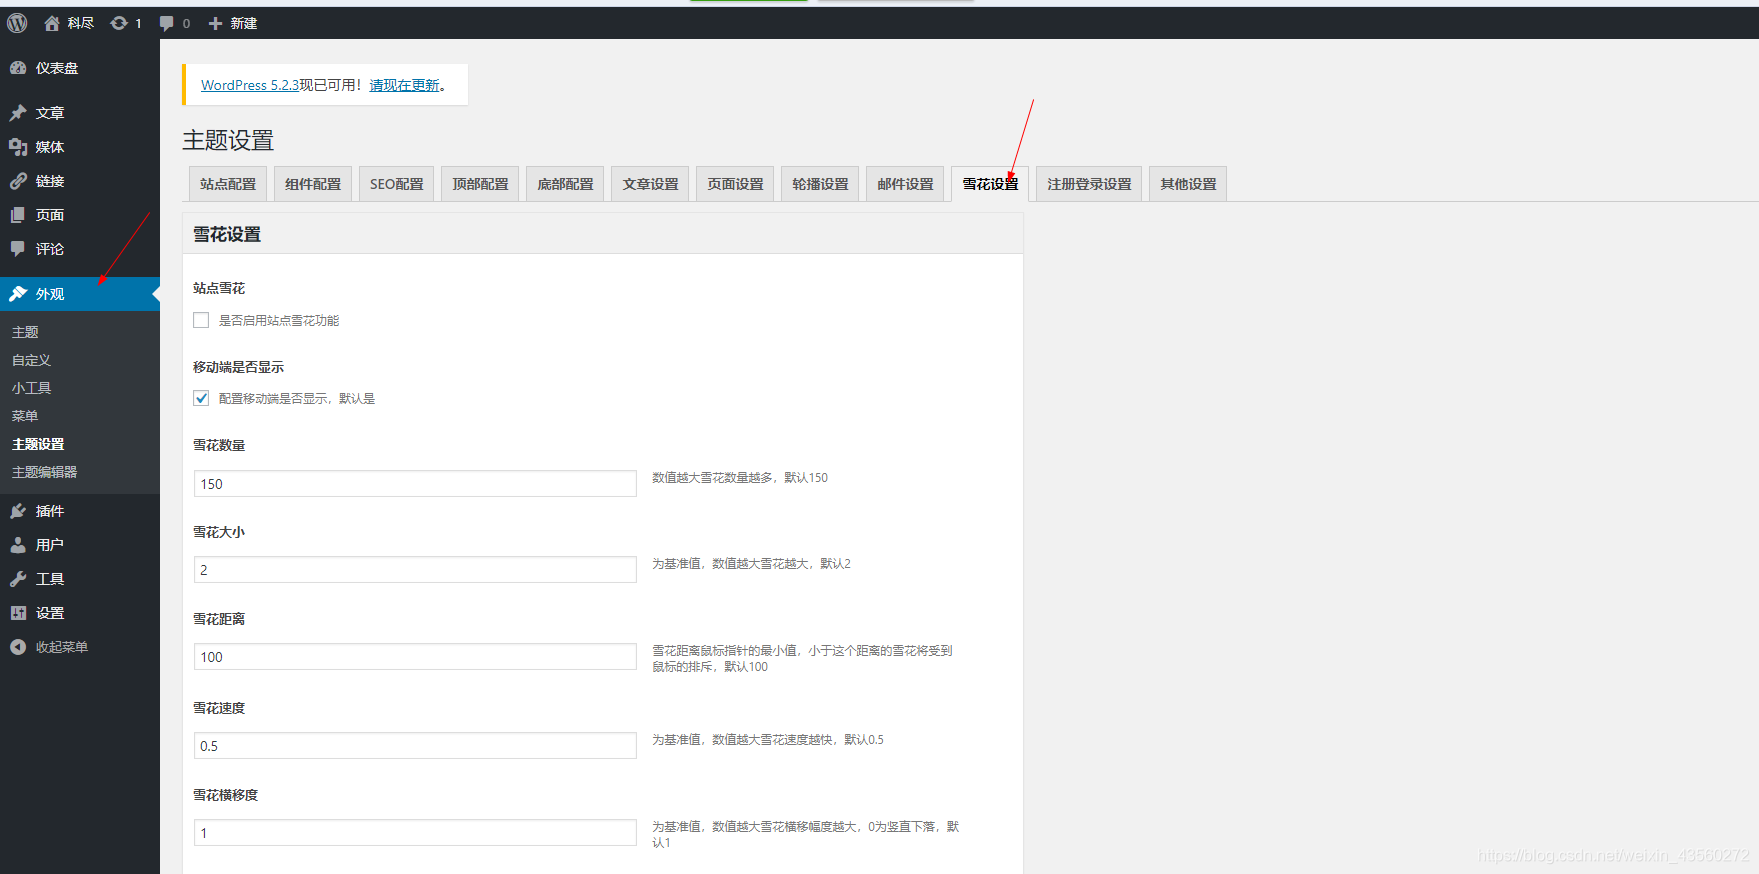
Task: Click the 新建 text in admin bar
Action: tap(244, 23)
